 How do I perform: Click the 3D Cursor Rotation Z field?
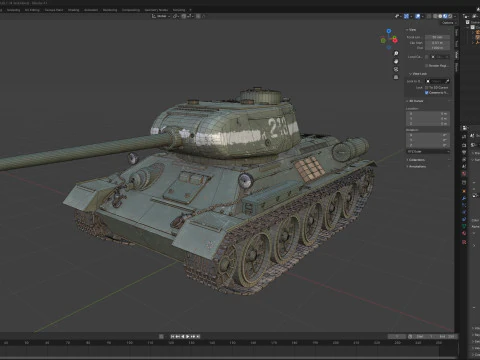[x=428, y=145]
